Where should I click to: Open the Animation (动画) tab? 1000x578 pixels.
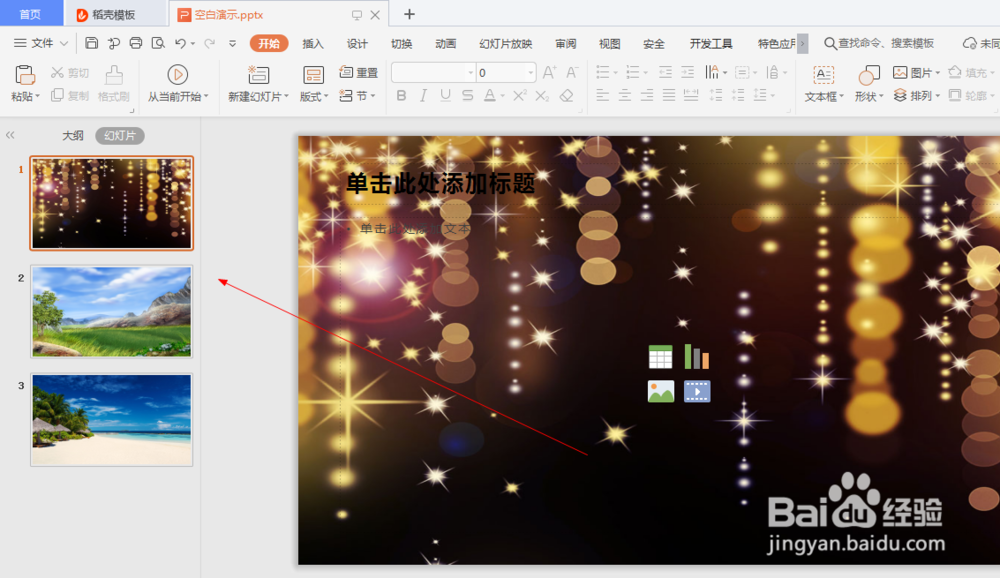coord(446,43)
